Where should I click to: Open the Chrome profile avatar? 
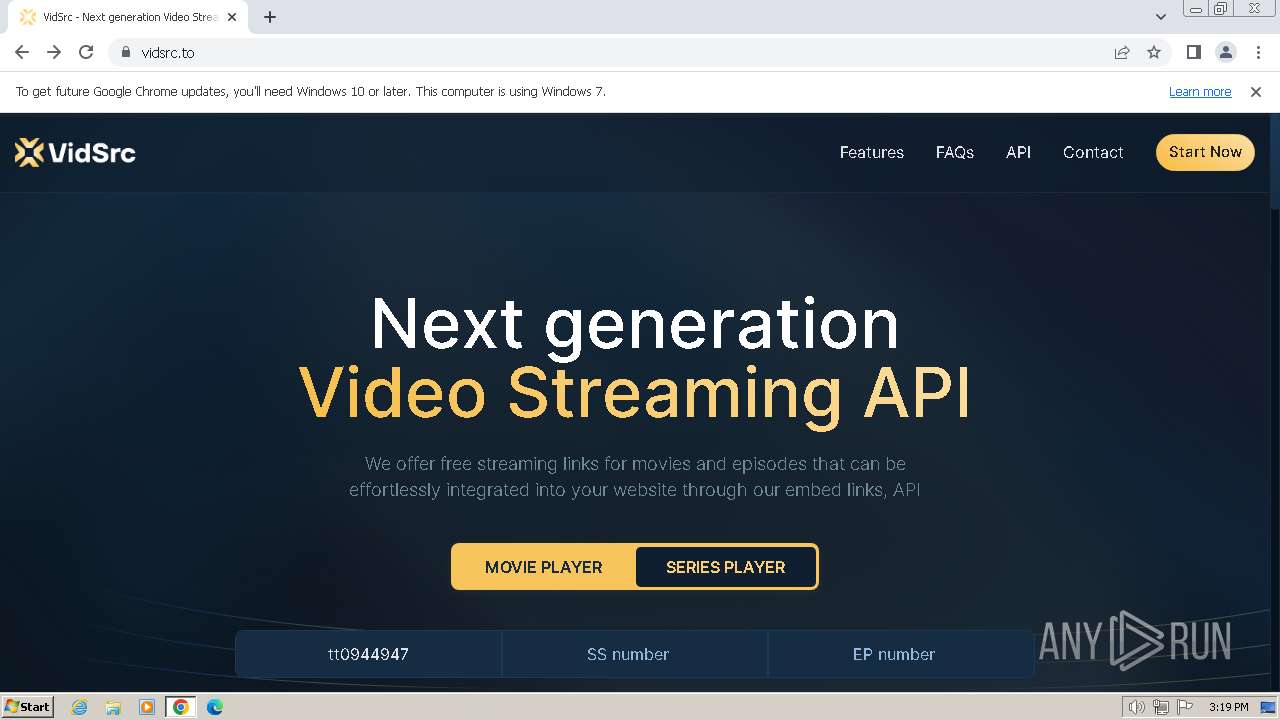(1225, 52)
